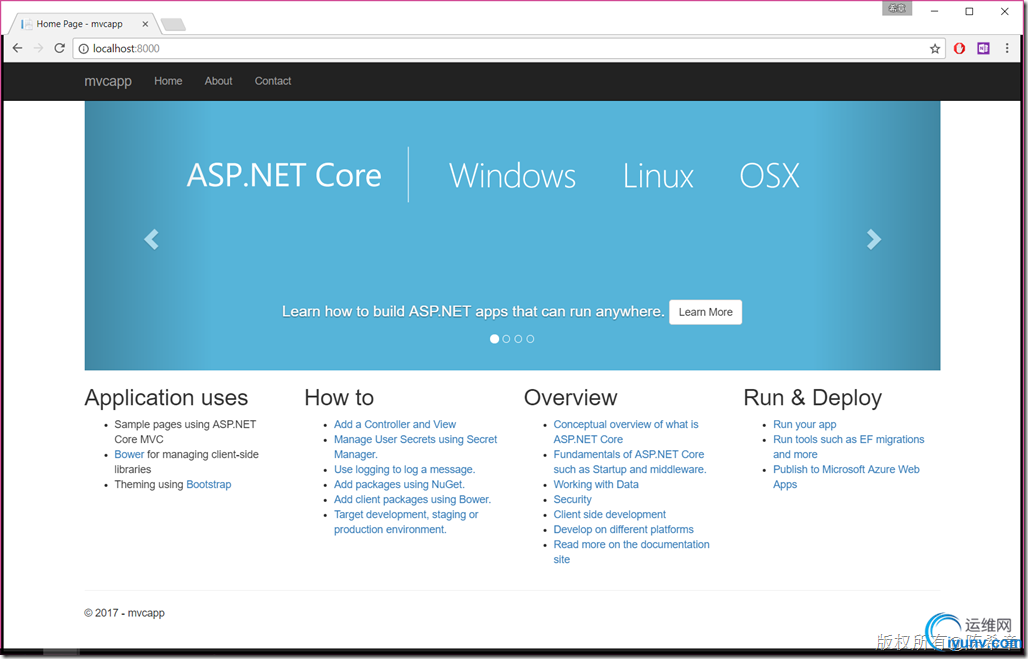Screen dimensions: 1028x659
Task: Click the Overview heading
Action: (x=570, y=397)
